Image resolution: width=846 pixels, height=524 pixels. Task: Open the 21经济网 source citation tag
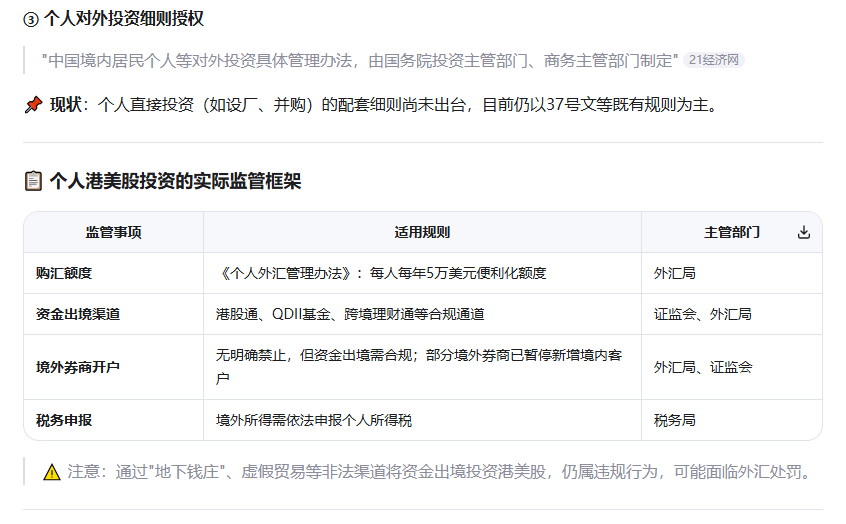[713, 60]
